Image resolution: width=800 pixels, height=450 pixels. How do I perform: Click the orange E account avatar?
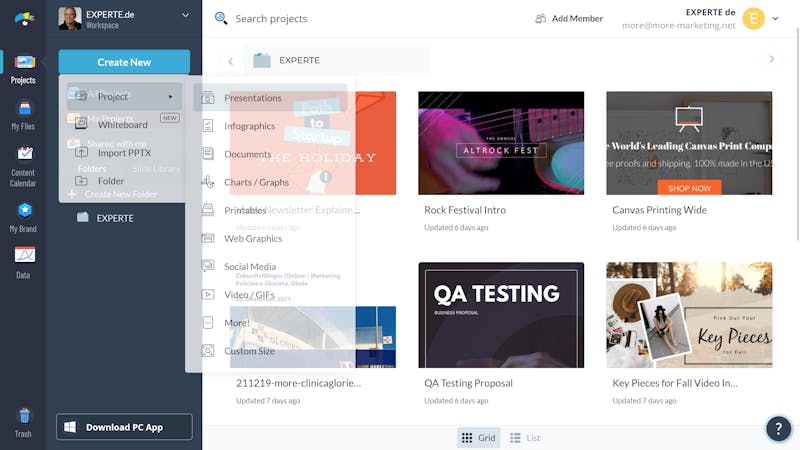(x=754, y=19)
